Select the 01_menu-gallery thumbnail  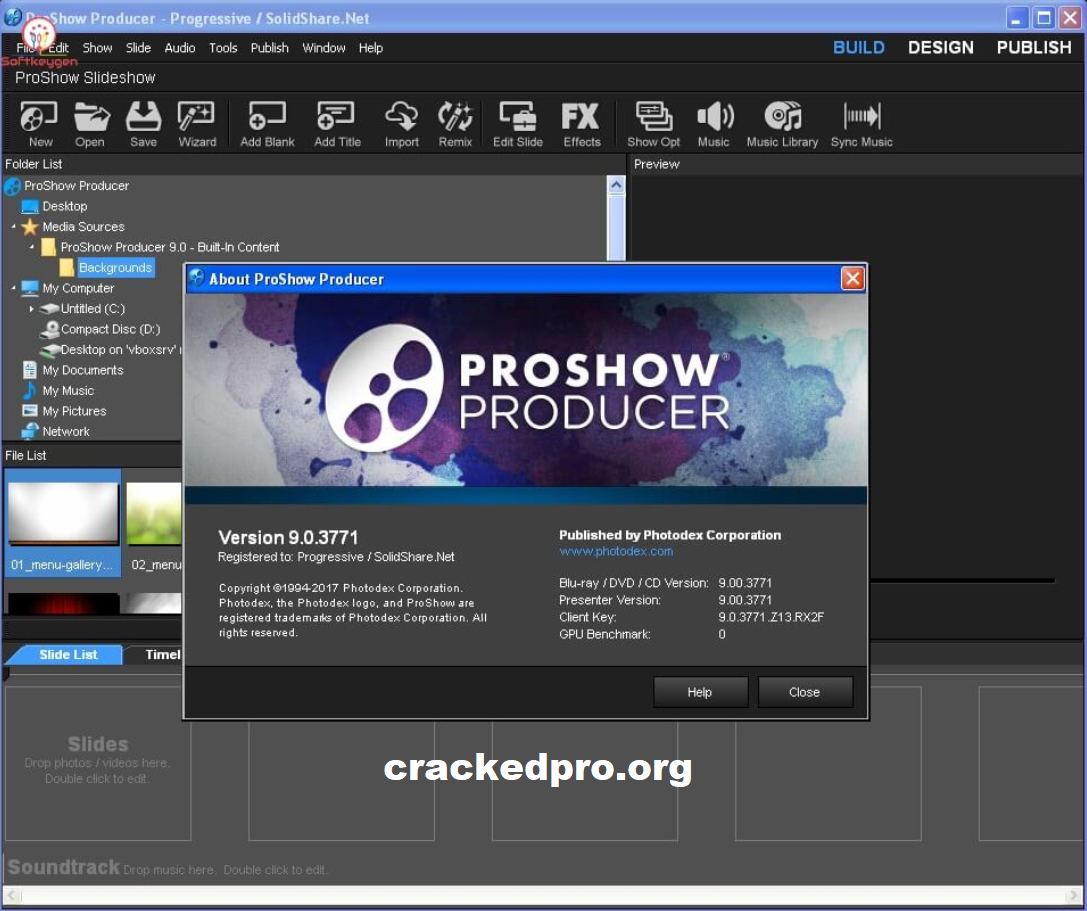click(62, 523)
